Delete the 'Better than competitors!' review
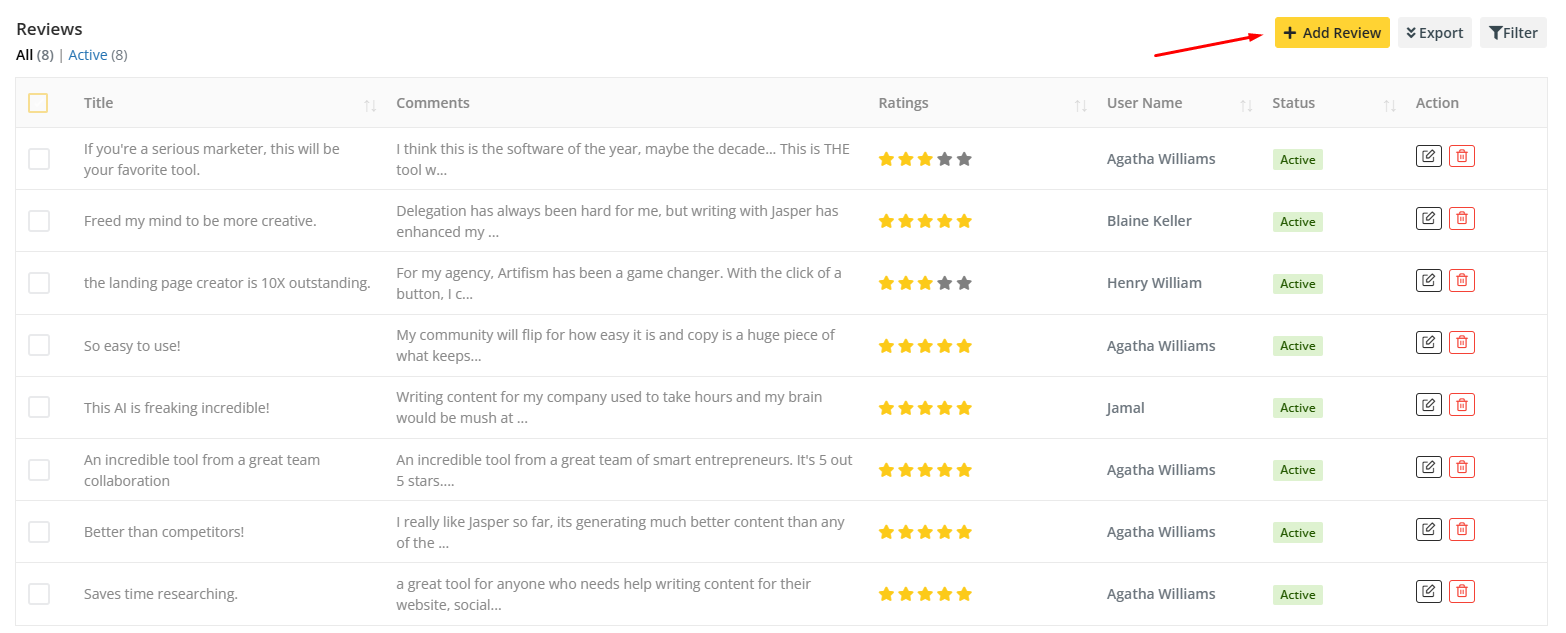 coord(1462,529)
